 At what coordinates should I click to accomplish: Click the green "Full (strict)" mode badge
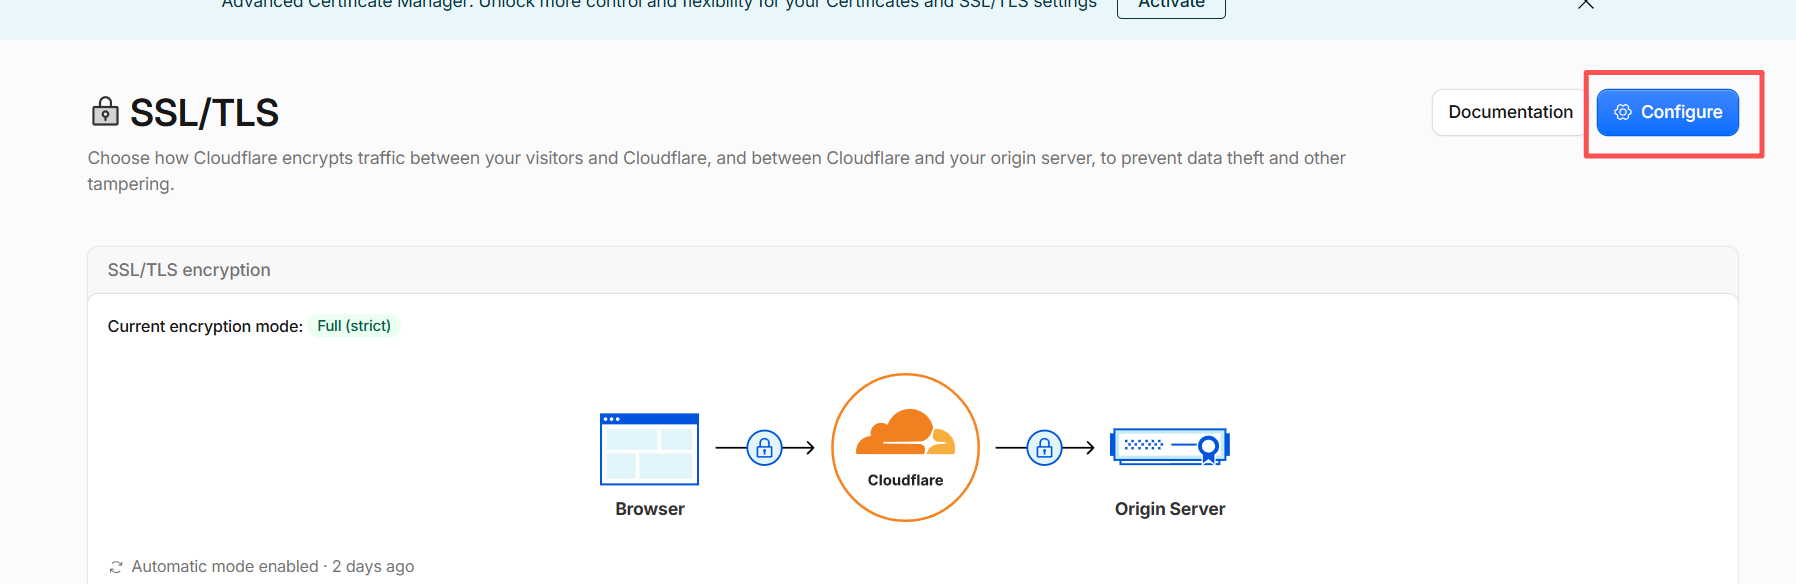[354, 326]
